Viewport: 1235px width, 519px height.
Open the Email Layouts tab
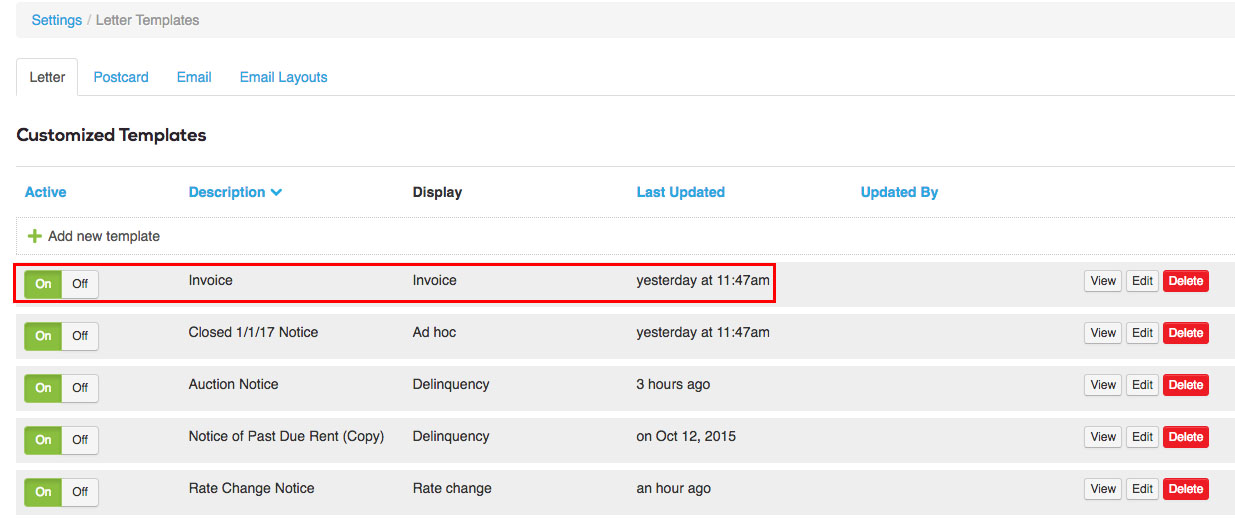[283, 77]
